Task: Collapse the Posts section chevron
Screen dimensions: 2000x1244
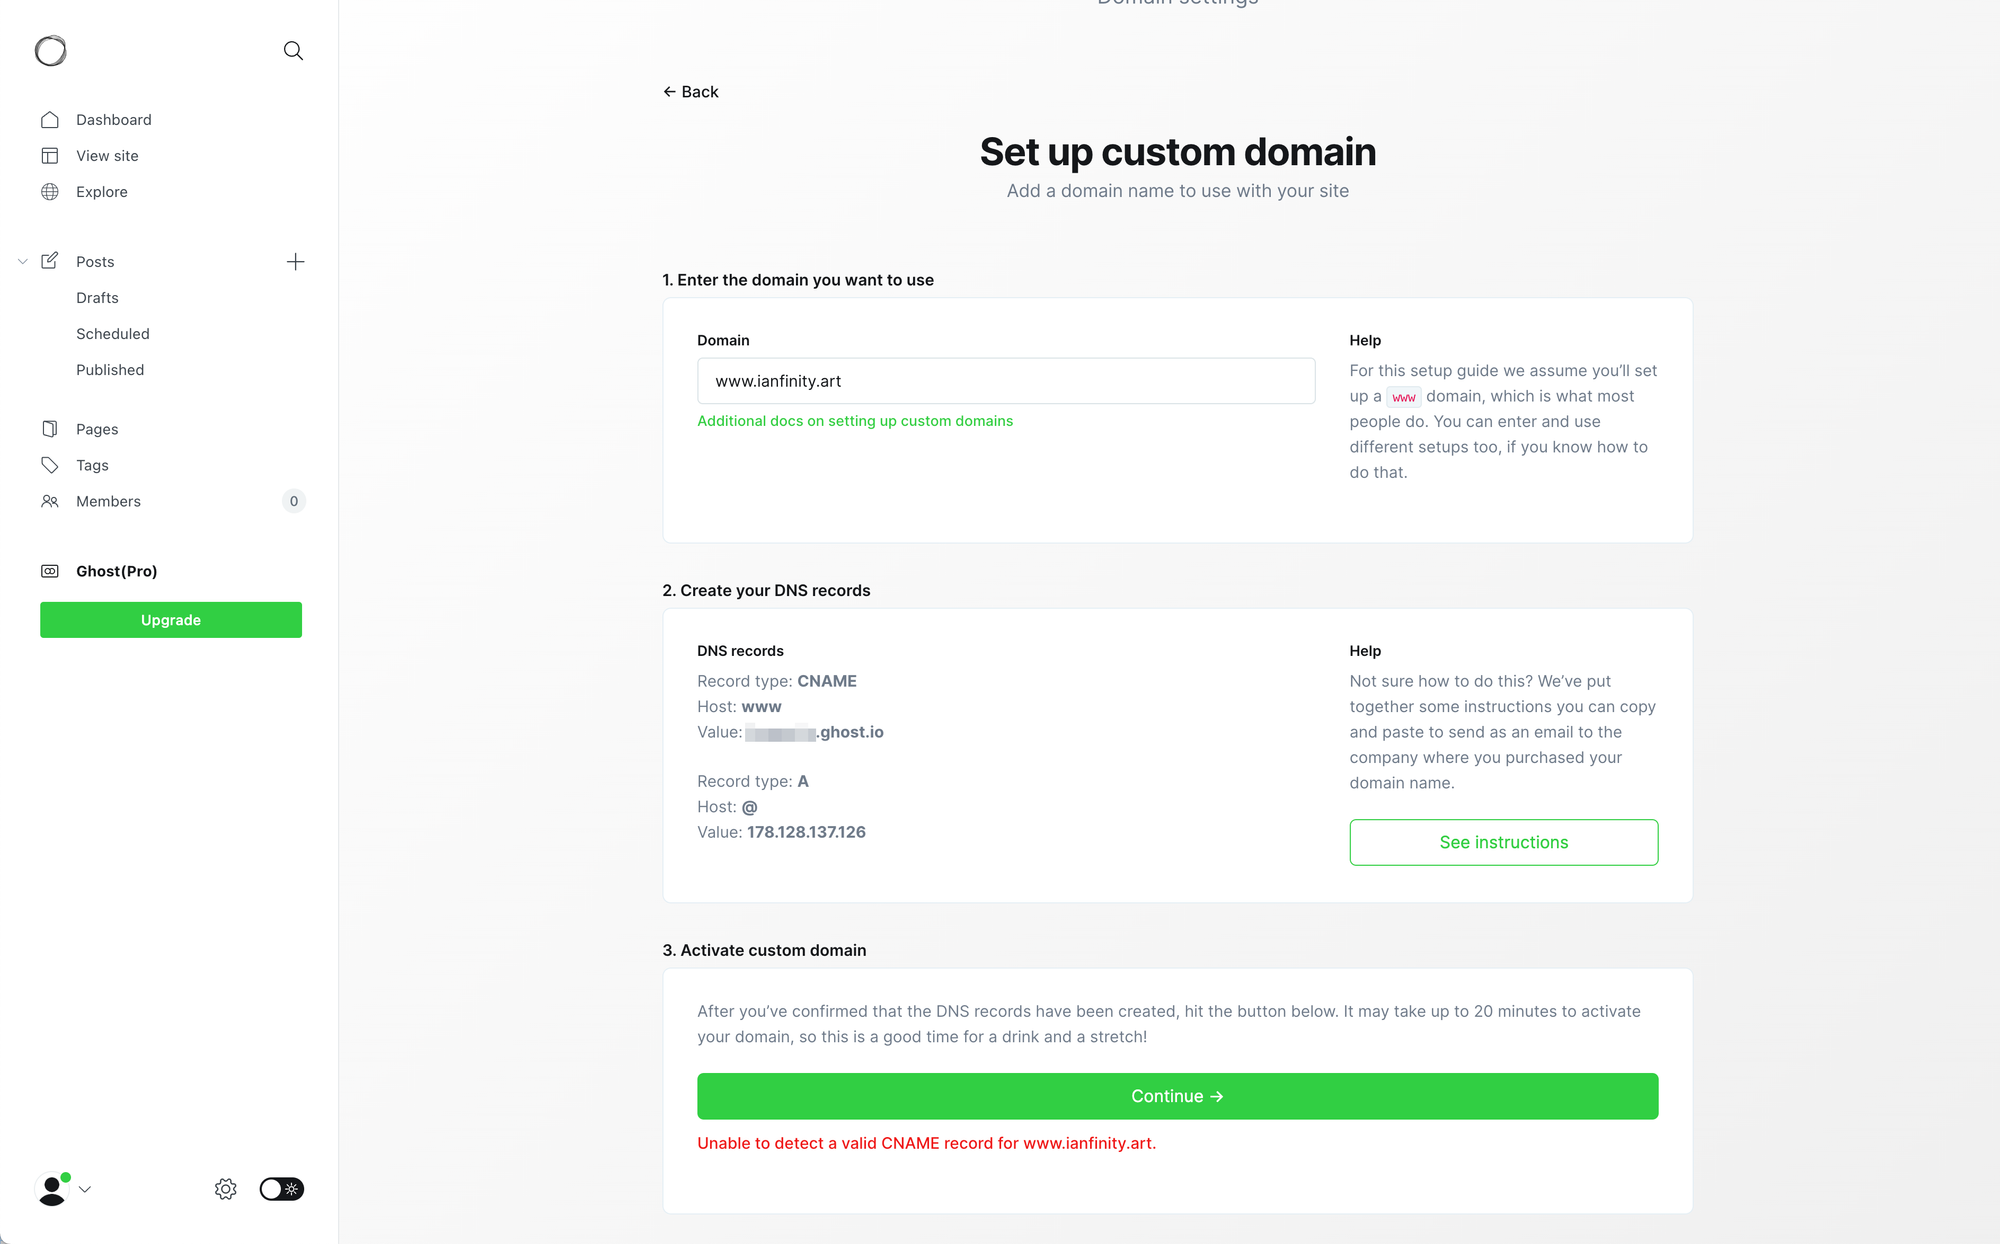Action: click(22, 262)
